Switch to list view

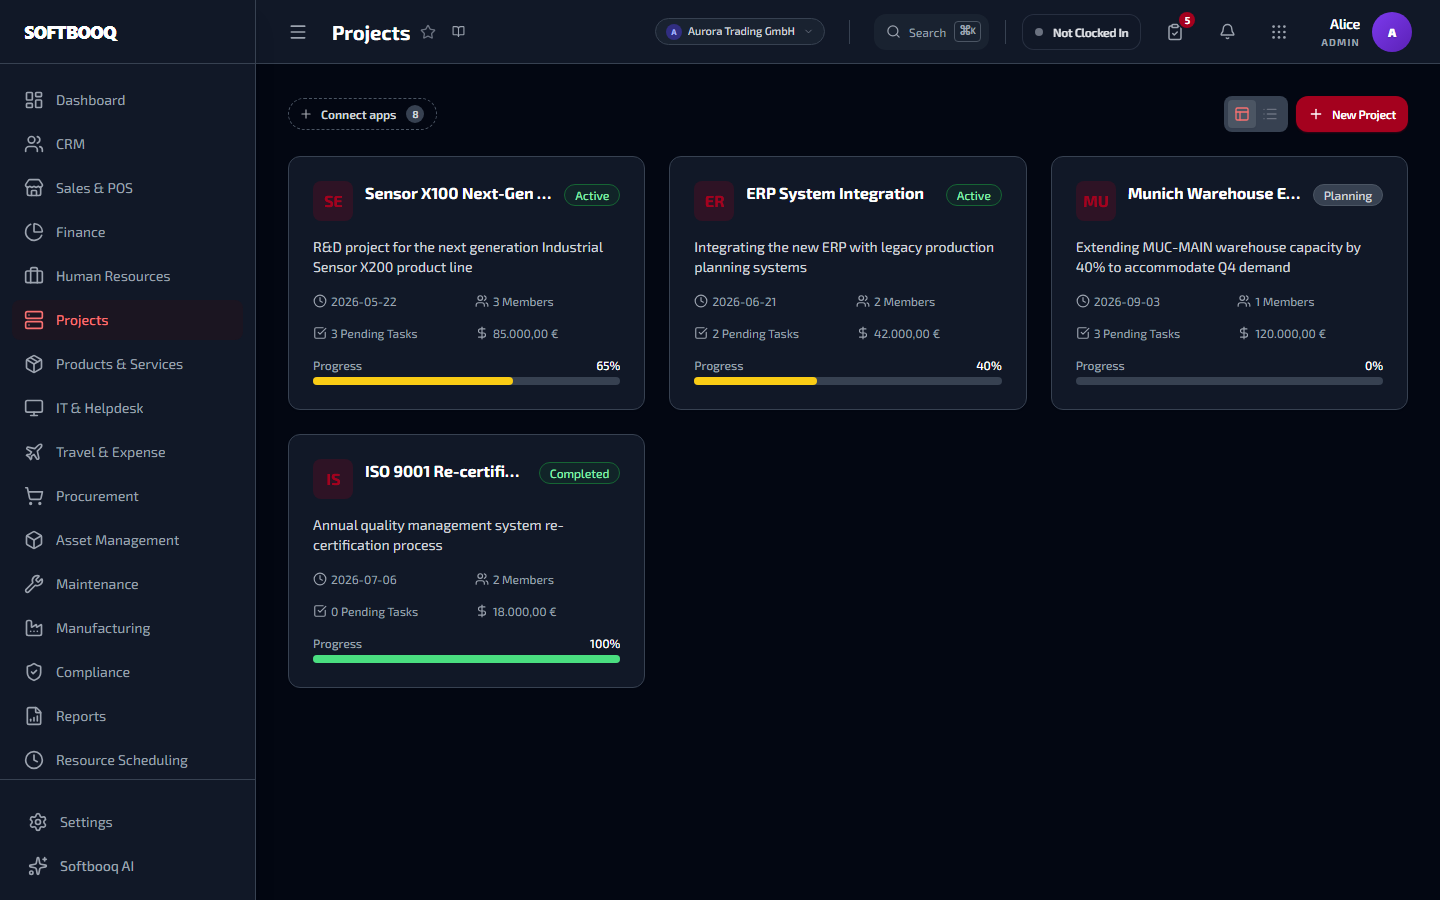click(x=1271, y=114)
